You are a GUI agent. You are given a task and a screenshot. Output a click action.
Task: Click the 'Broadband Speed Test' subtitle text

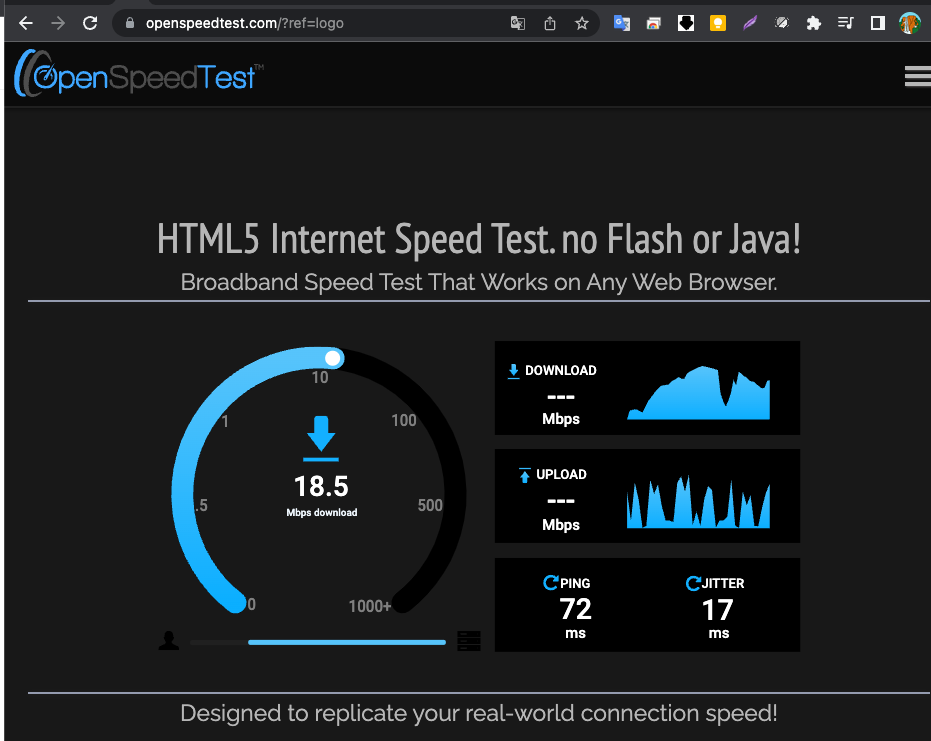pyautogui.click(x=479, y=283)
